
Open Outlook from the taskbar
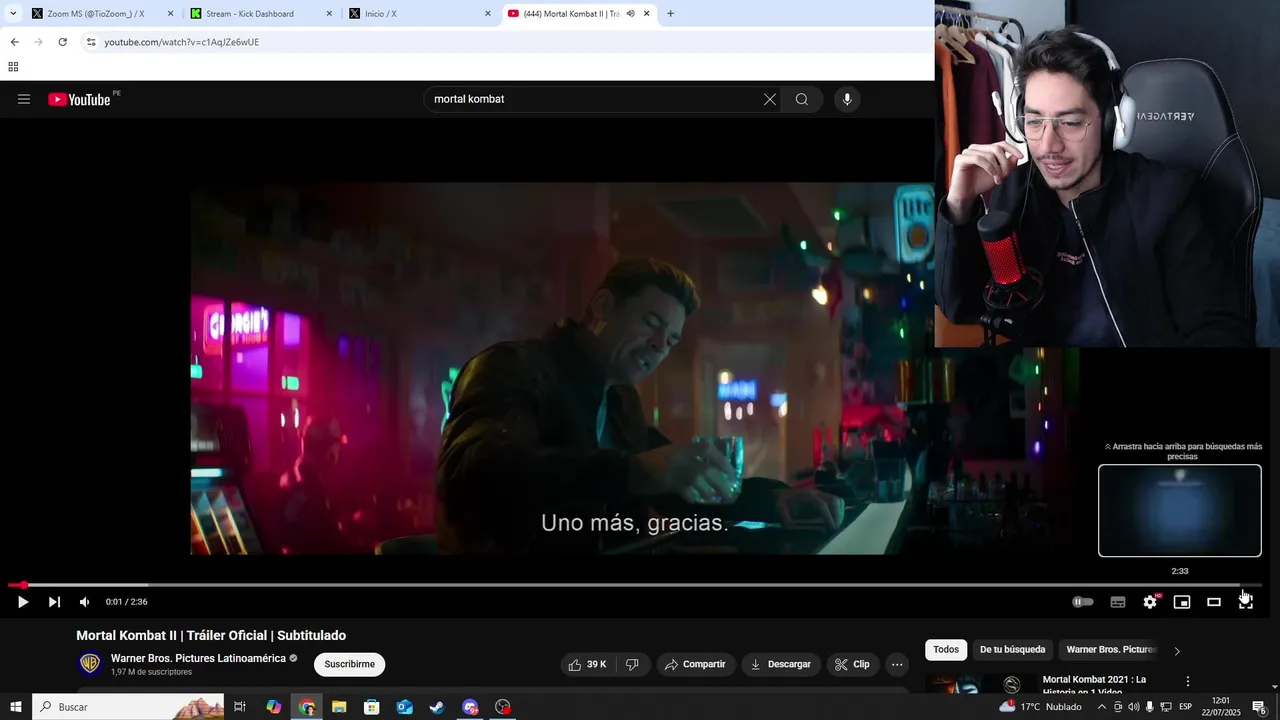click(x=404, y=707)
